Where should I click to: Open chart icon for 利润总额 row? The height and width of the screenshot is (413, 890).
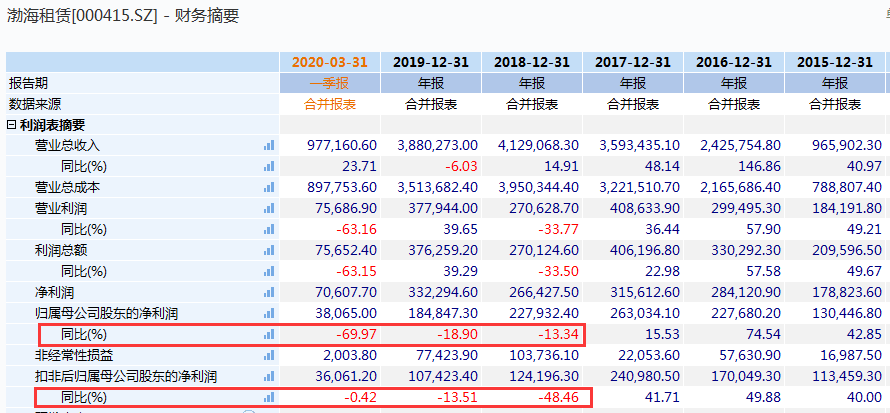point(269,250)
